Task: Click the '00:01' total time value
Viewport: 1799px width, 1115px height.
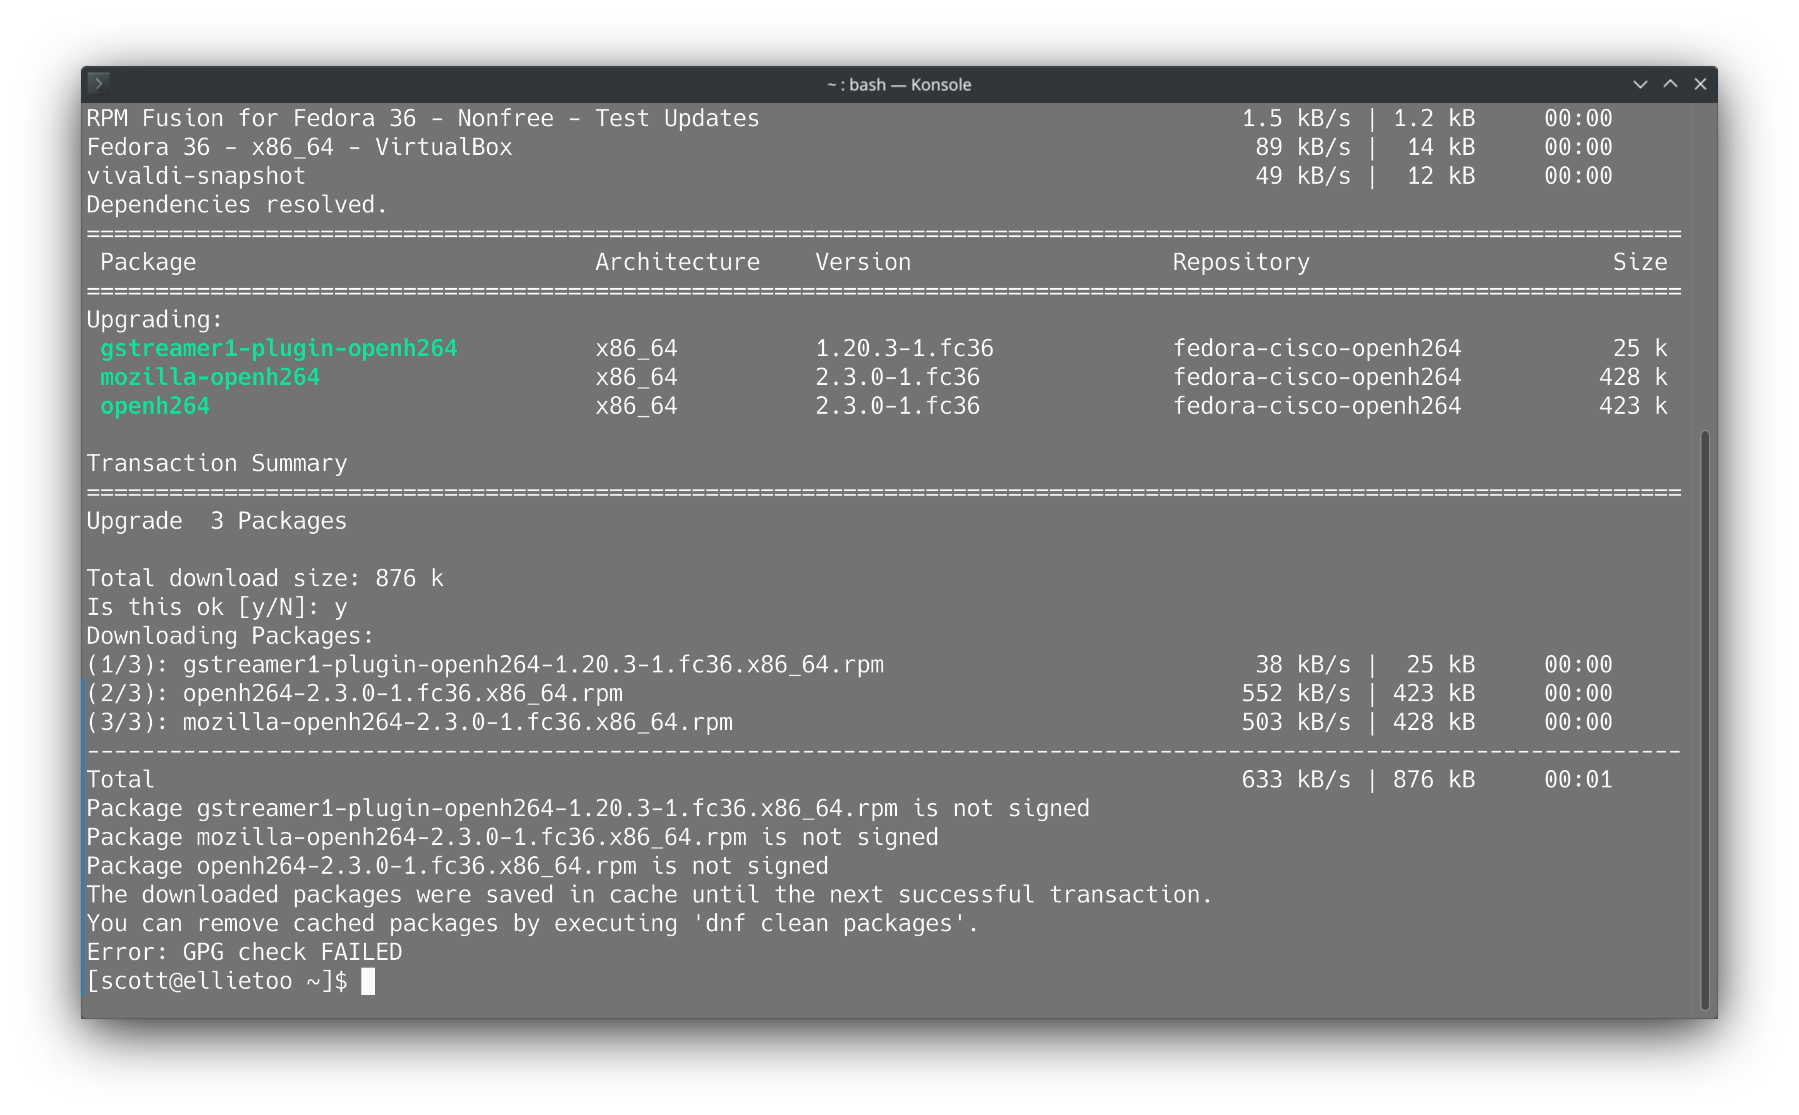Action: pyautogui.click(x=1578, y=780)
